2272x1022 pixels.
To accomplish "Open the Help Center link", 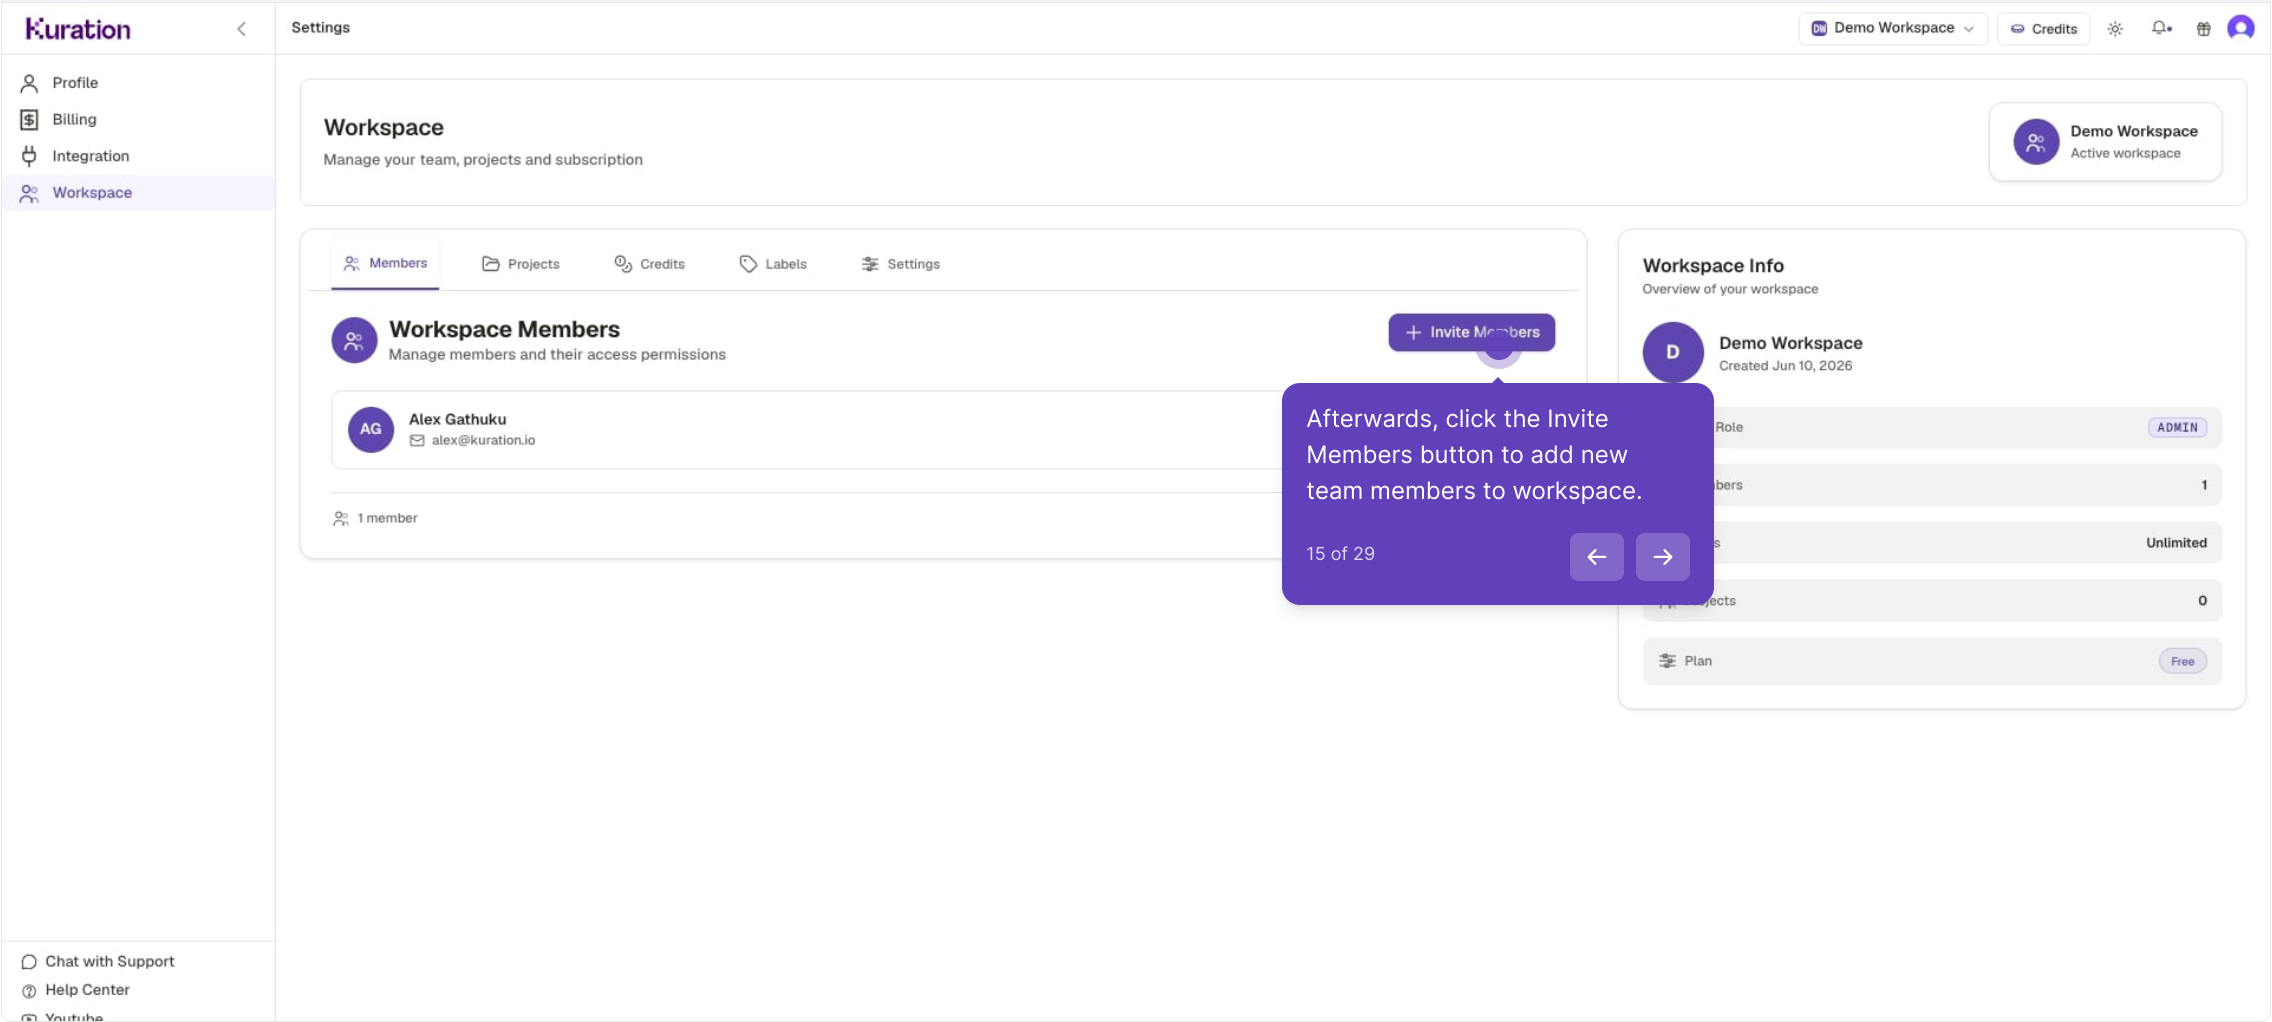I will click(x=75, y=990).
